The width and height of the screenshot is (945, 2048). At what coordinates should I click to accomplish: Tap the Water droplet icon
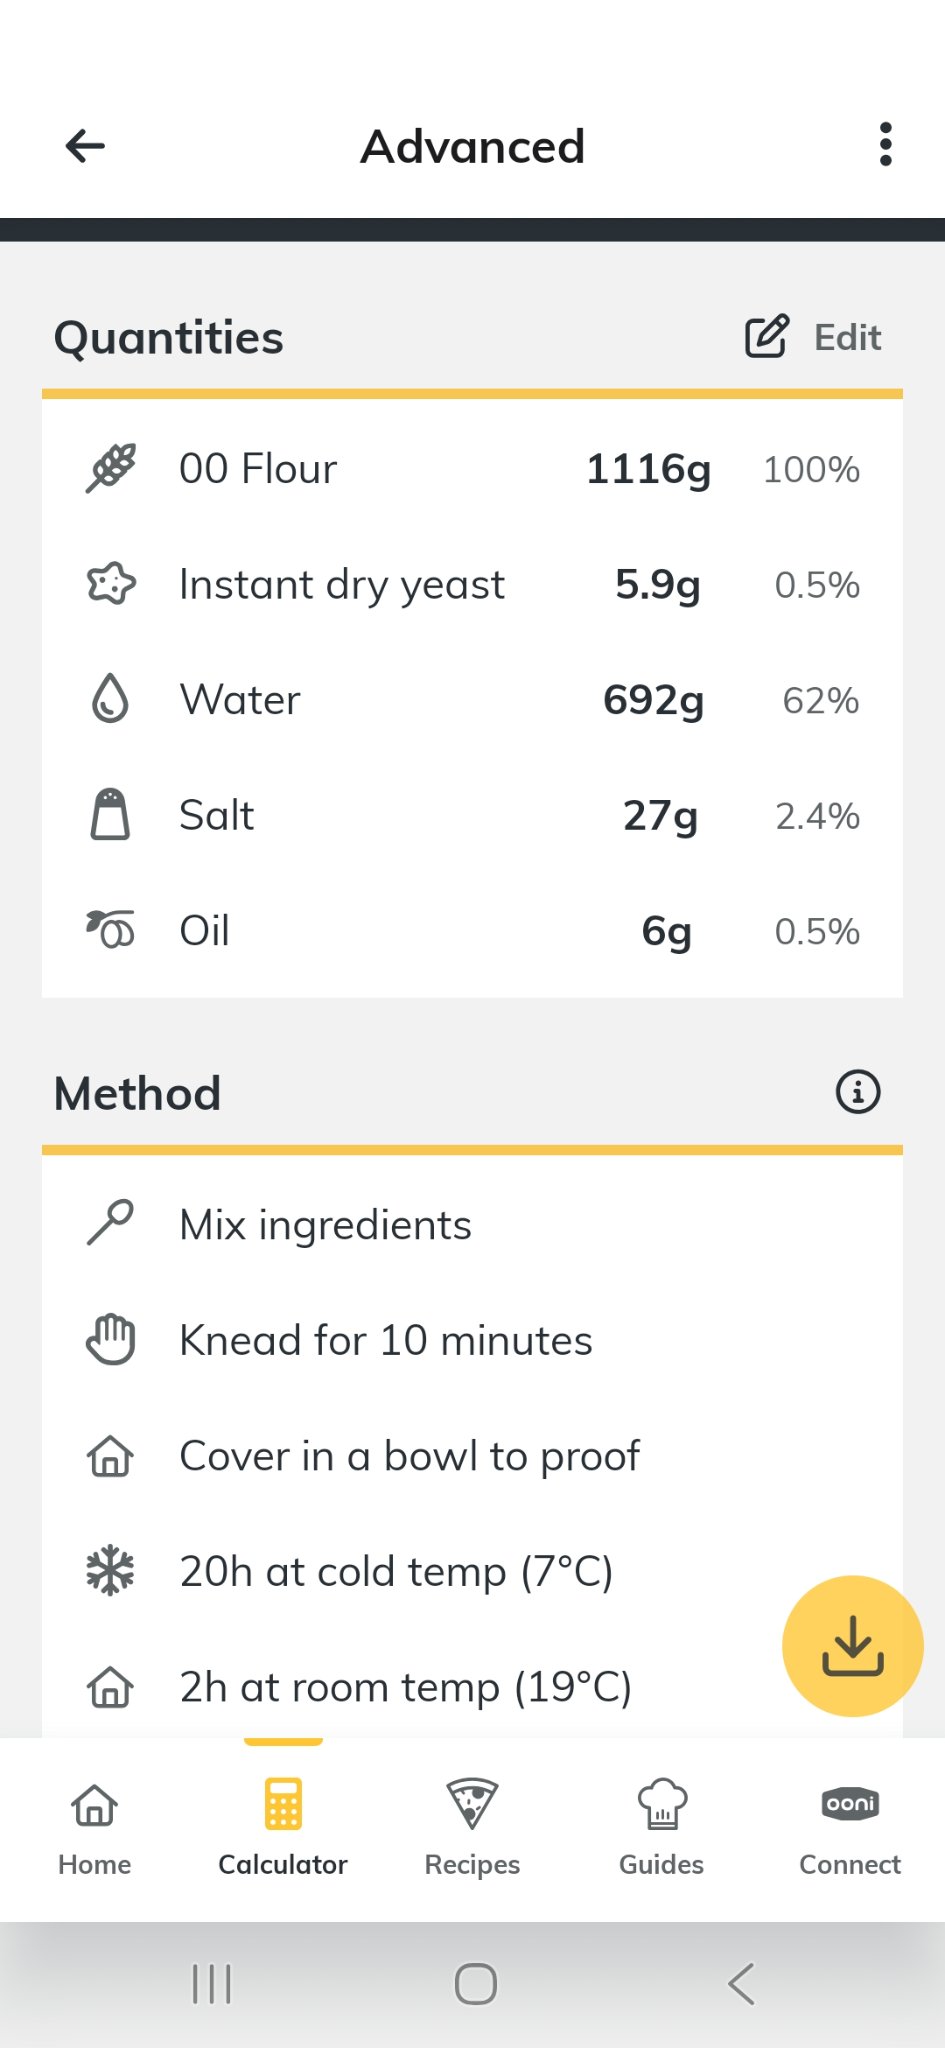tap(110, 699)
